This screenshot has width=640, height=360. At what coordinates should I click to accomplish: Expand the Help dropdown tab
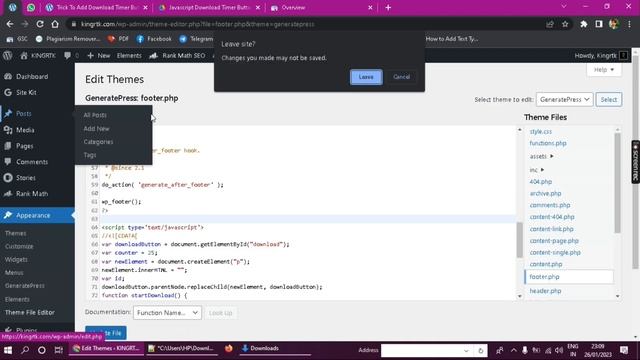[x=604, y=70]
